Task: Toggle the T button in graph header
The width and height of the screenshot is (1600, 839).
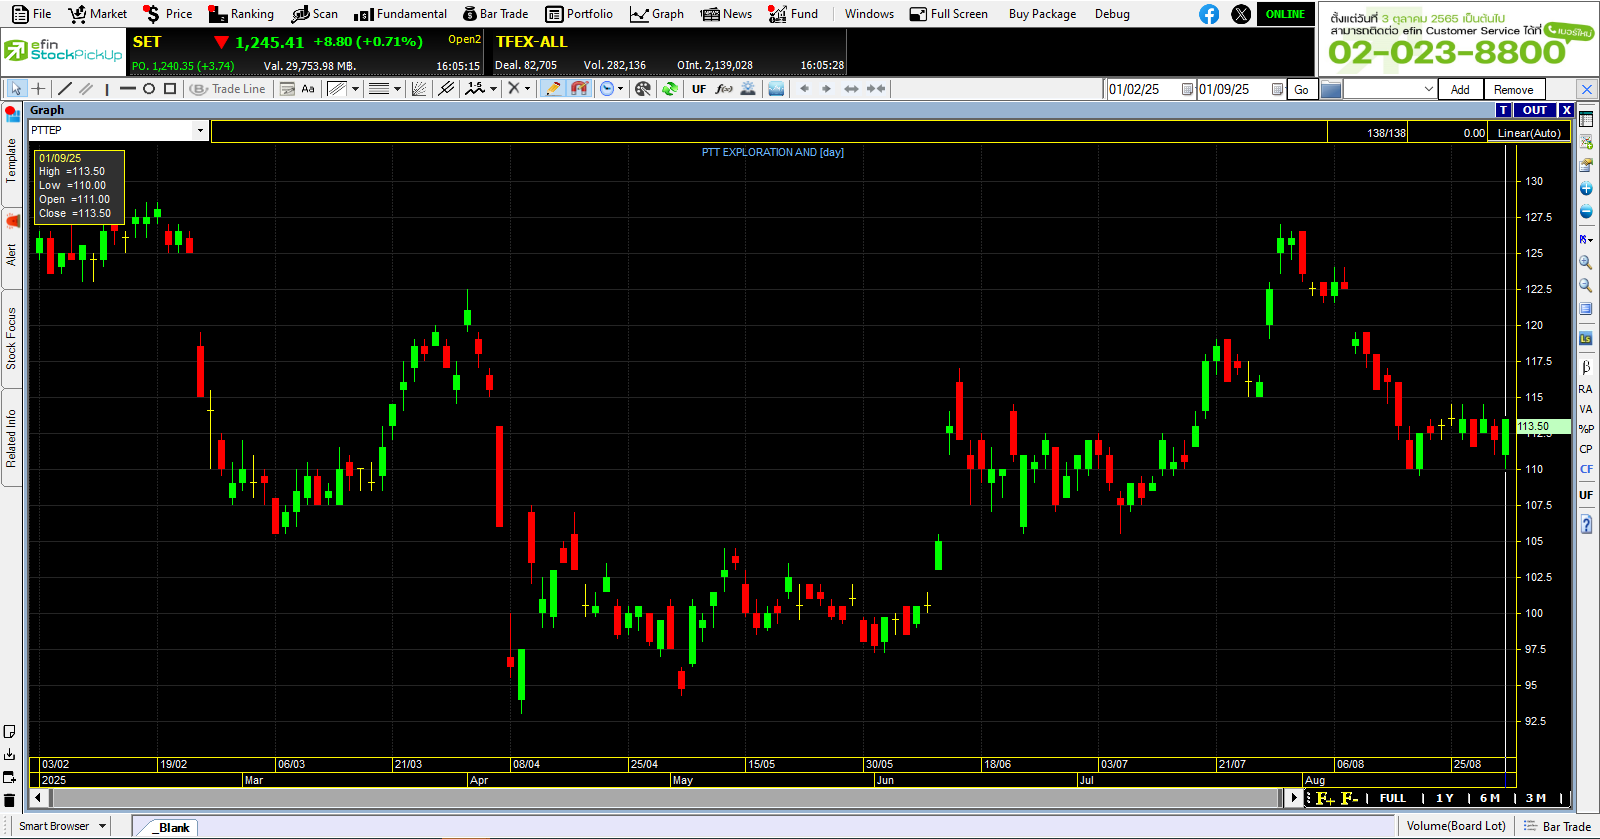Action: coord(1503,110)
